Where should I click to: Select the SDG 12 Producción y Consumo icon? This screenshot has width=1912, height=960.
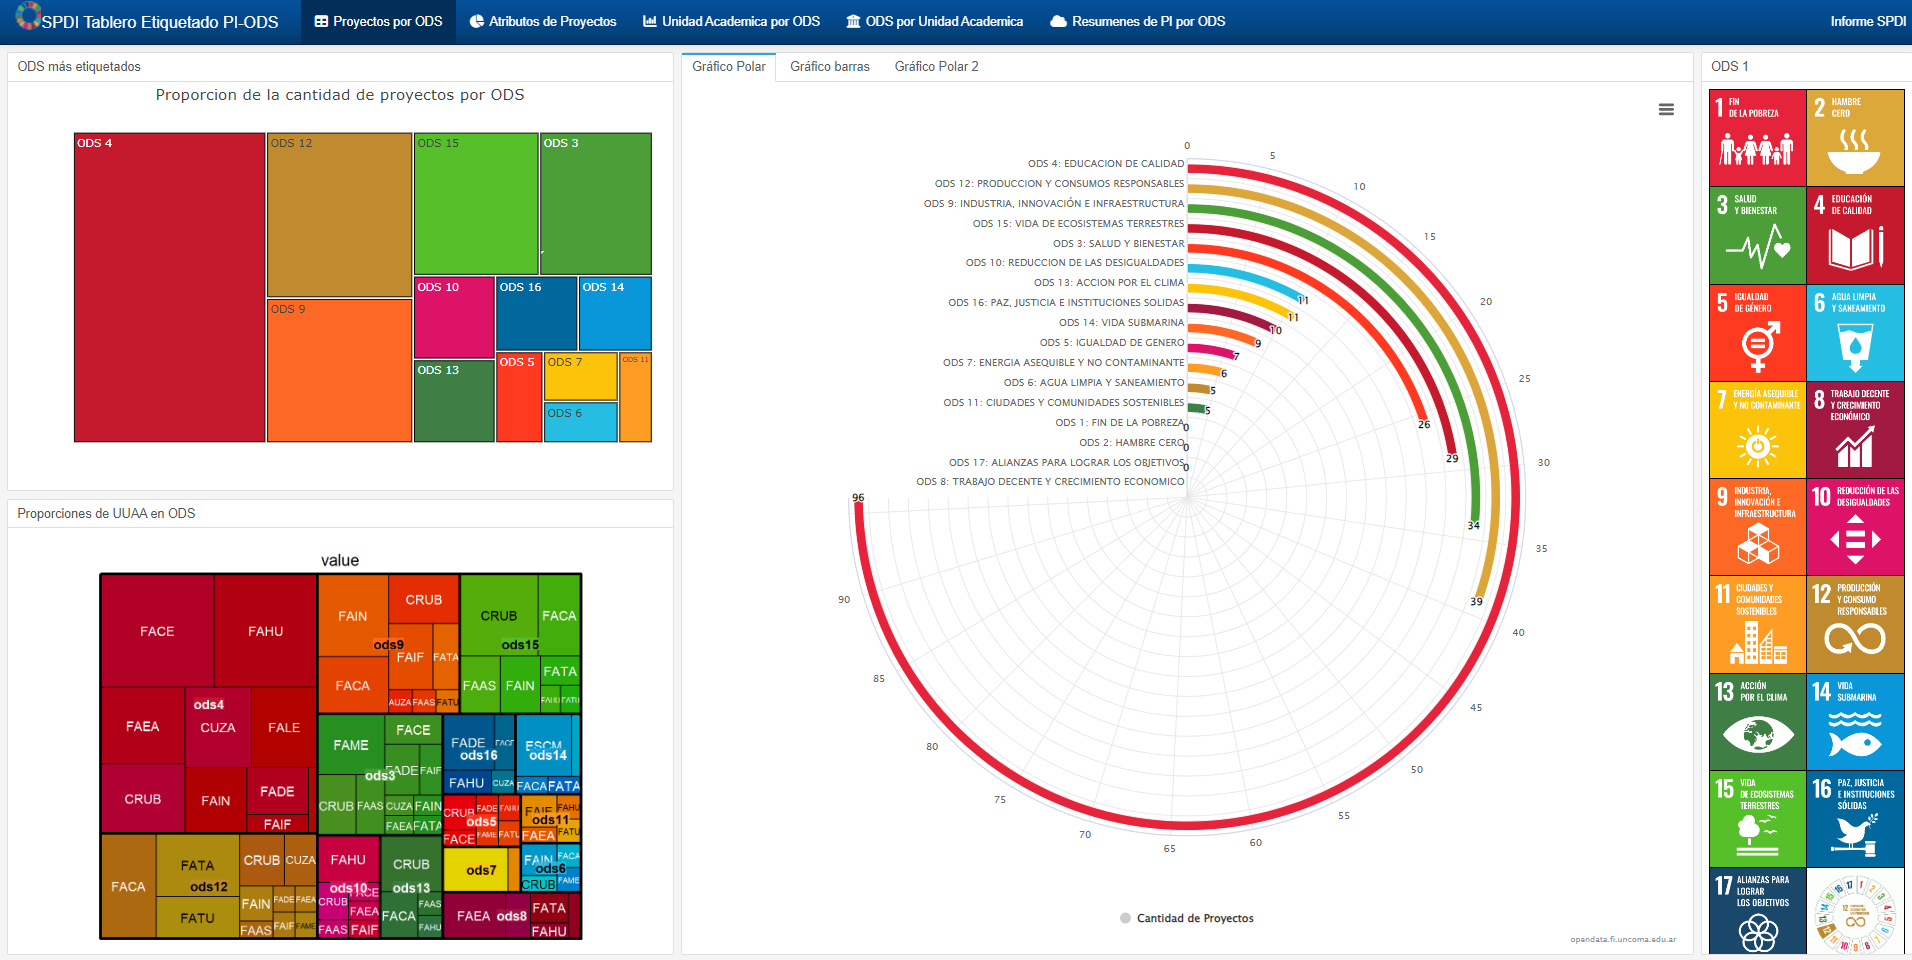pyautogui.click(x=1855, y=625)
